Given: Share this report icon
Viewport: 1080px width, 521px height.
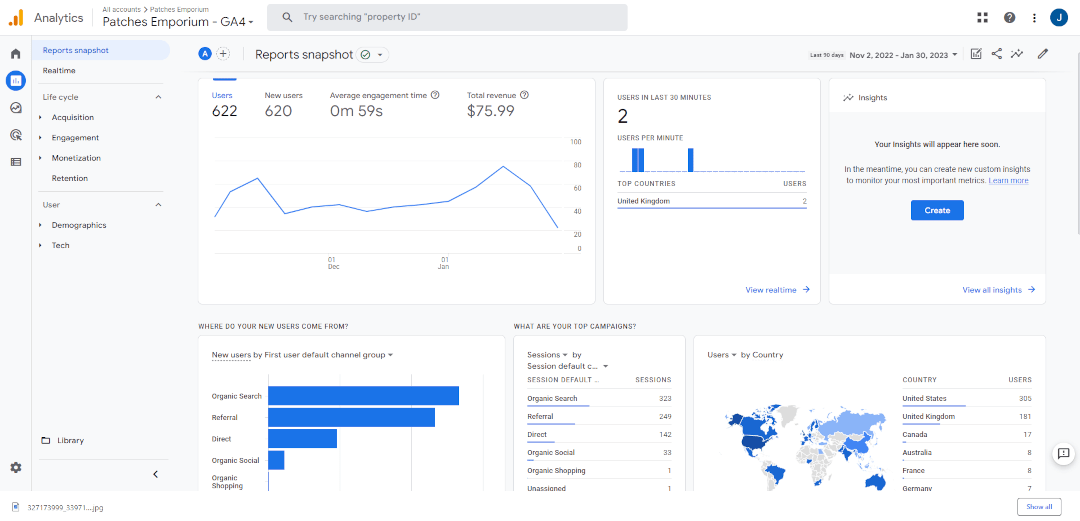Looking at the screenshot, I should 997,54.
